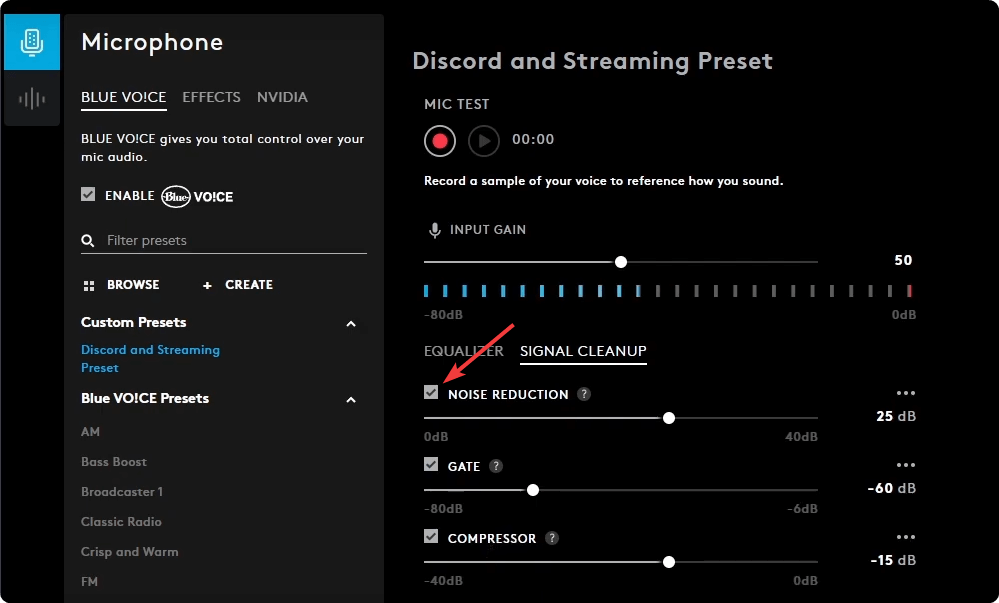The image size is (999, 603).
Task: Open the Gate more options menu
Action: (905, 465)
